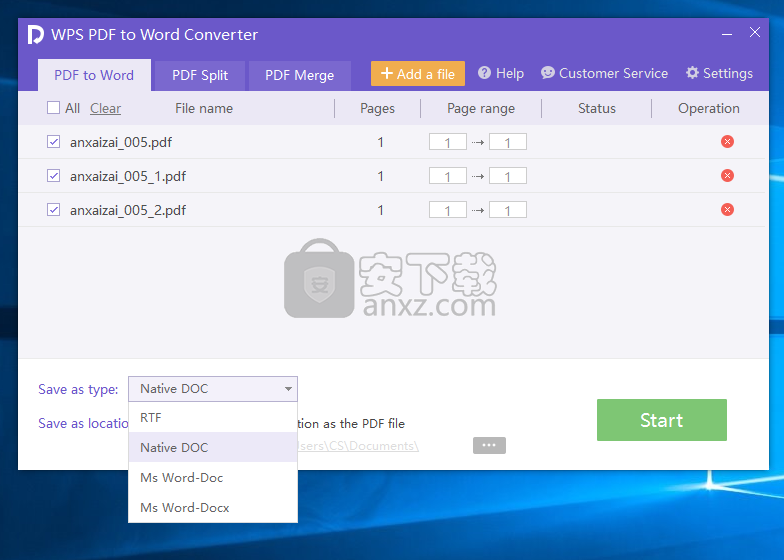Choose Ms Word-Doc from the type list

213,478
